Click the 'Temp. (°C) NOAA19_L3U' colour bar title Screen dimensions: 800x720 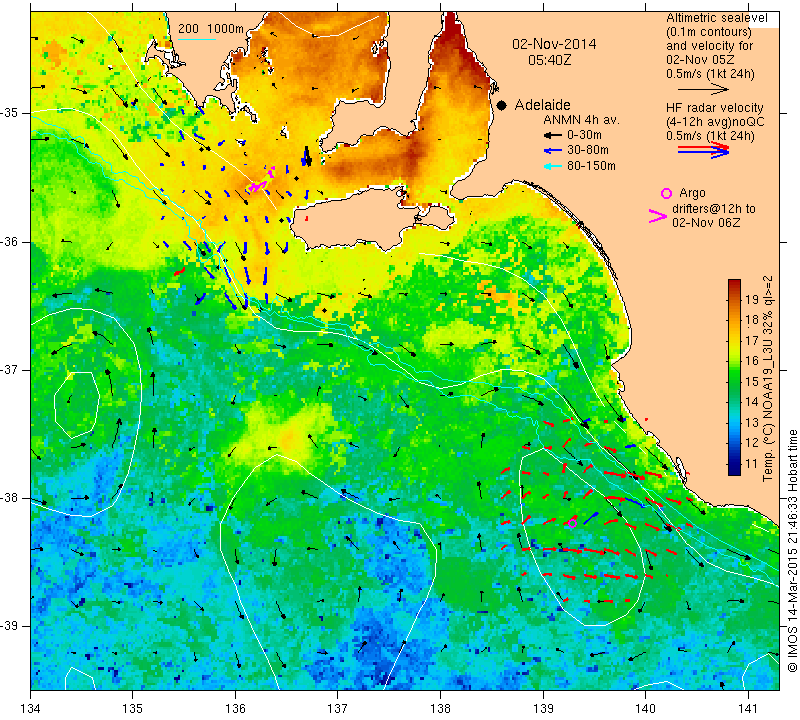[768, 378]
